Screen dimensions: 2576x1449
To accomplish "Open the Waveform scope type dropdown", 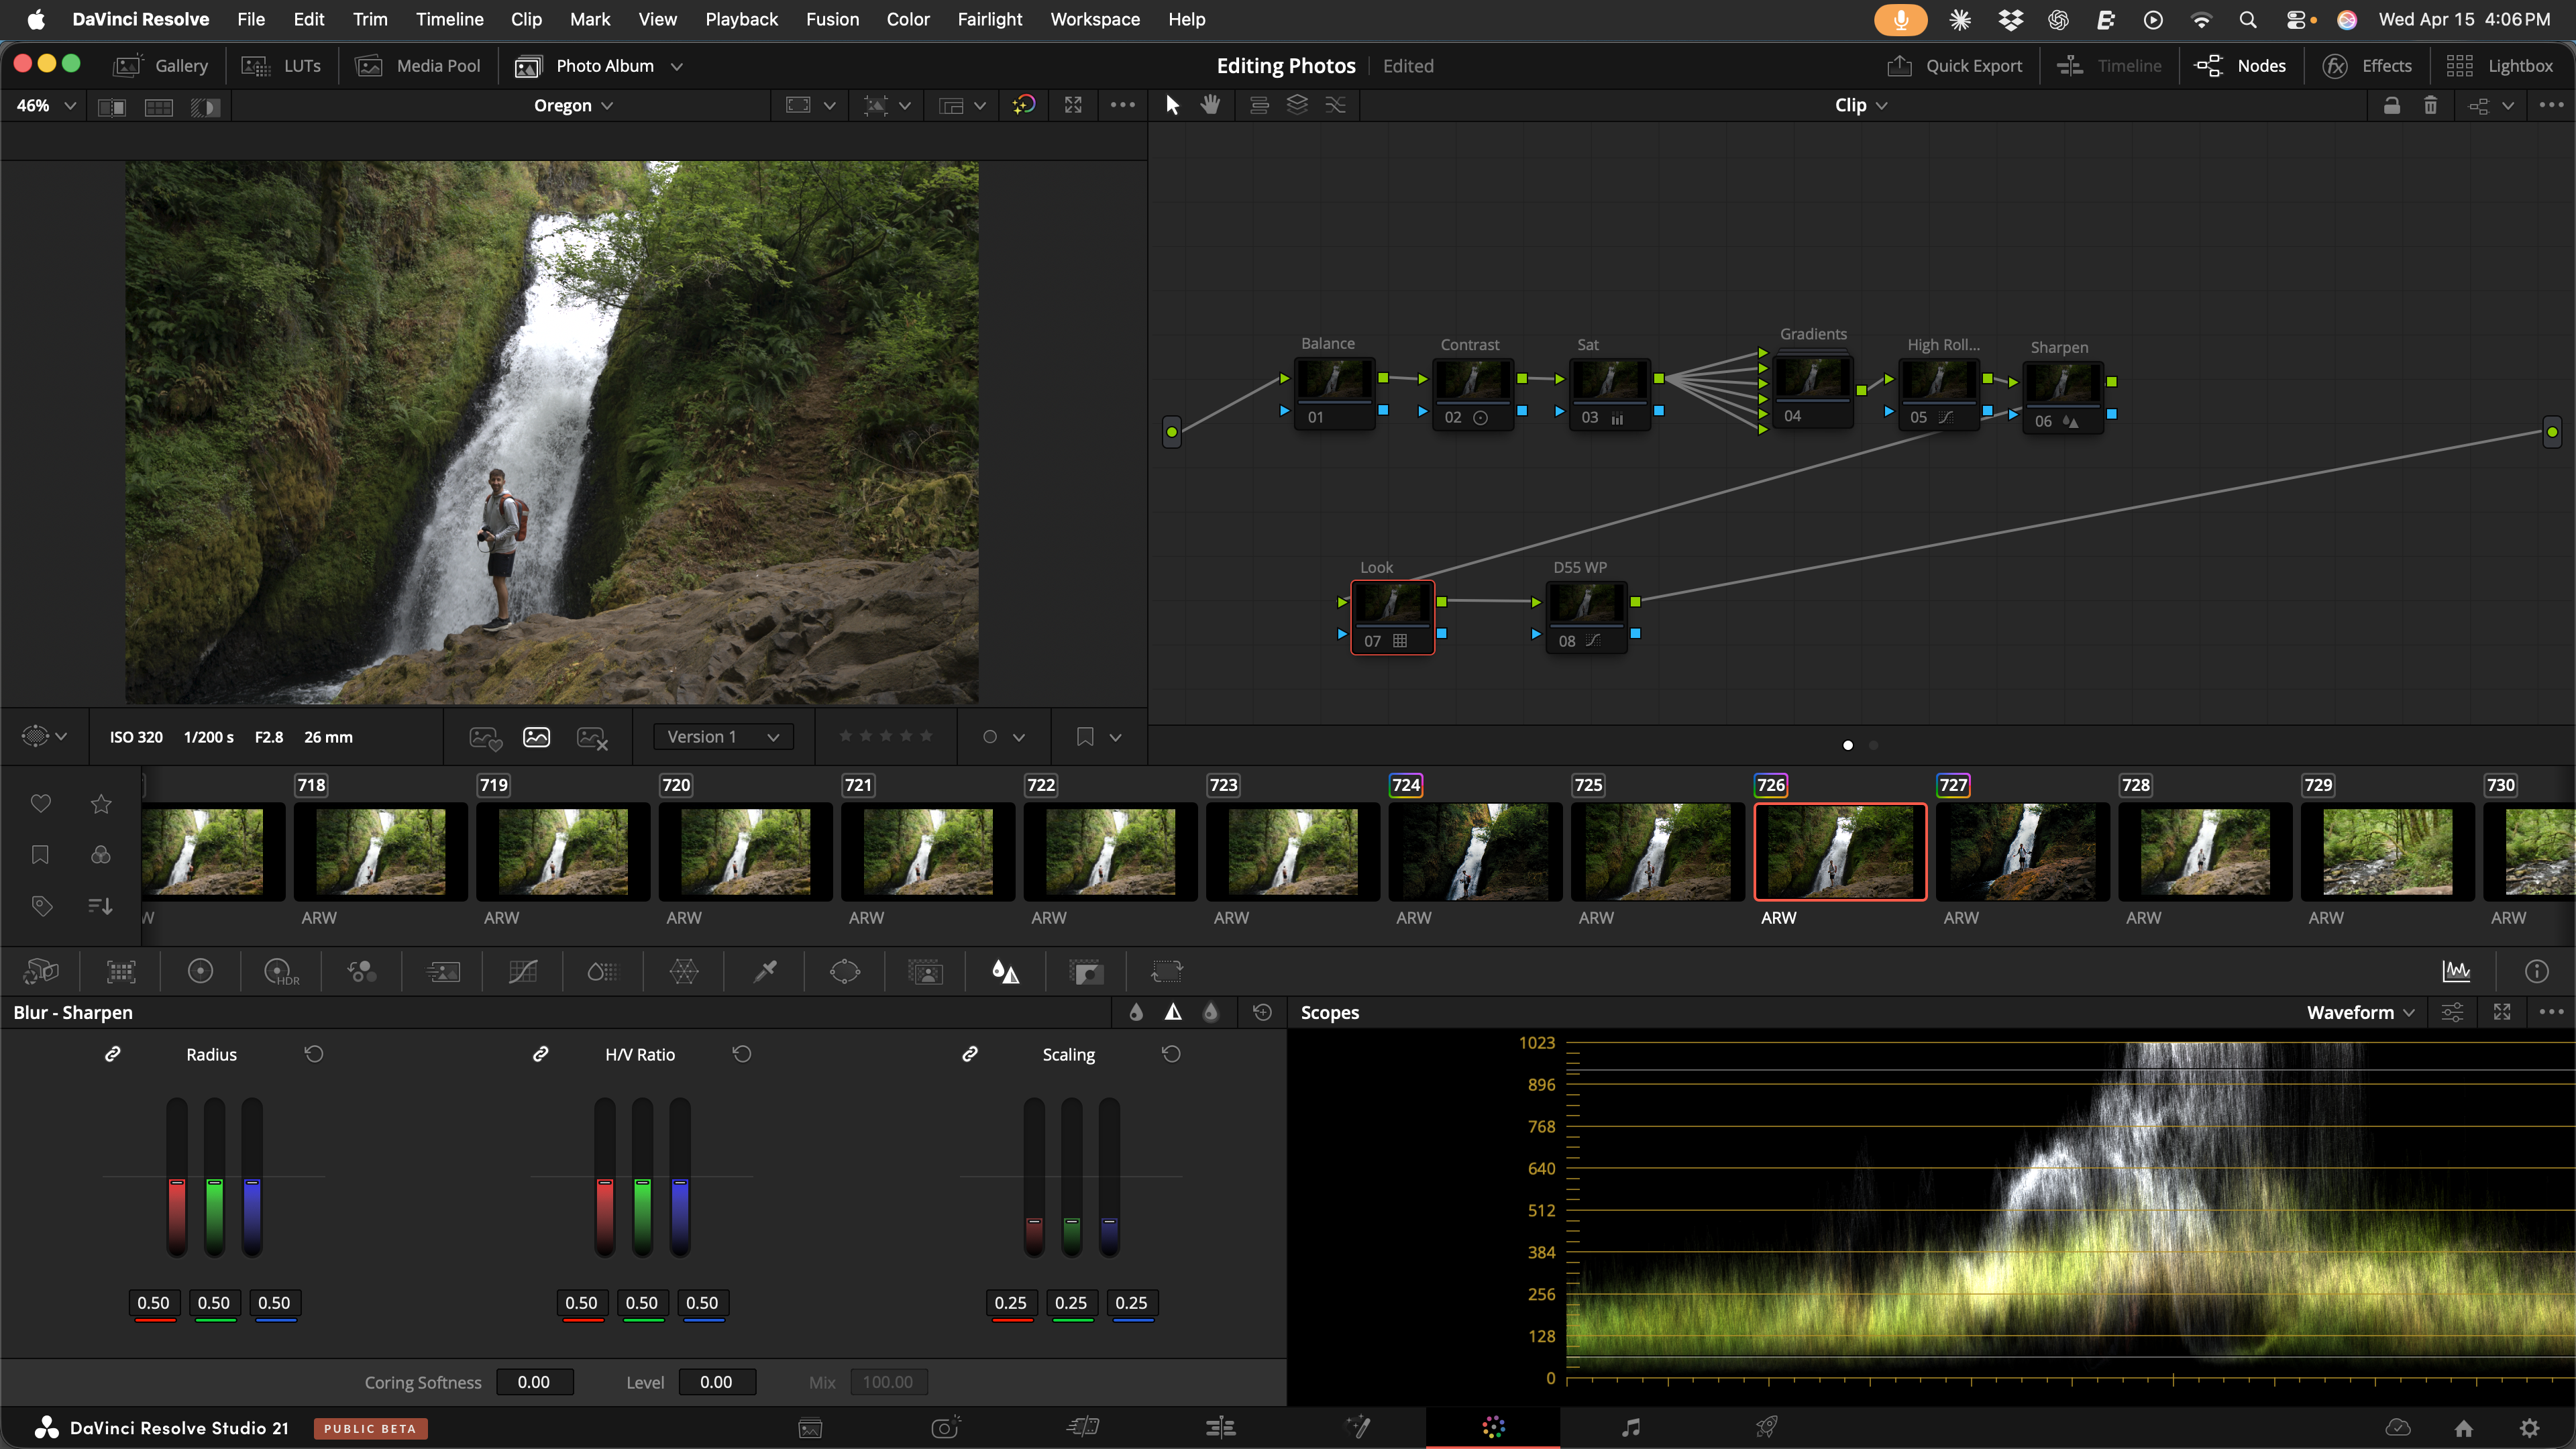I will 2361,1012.
